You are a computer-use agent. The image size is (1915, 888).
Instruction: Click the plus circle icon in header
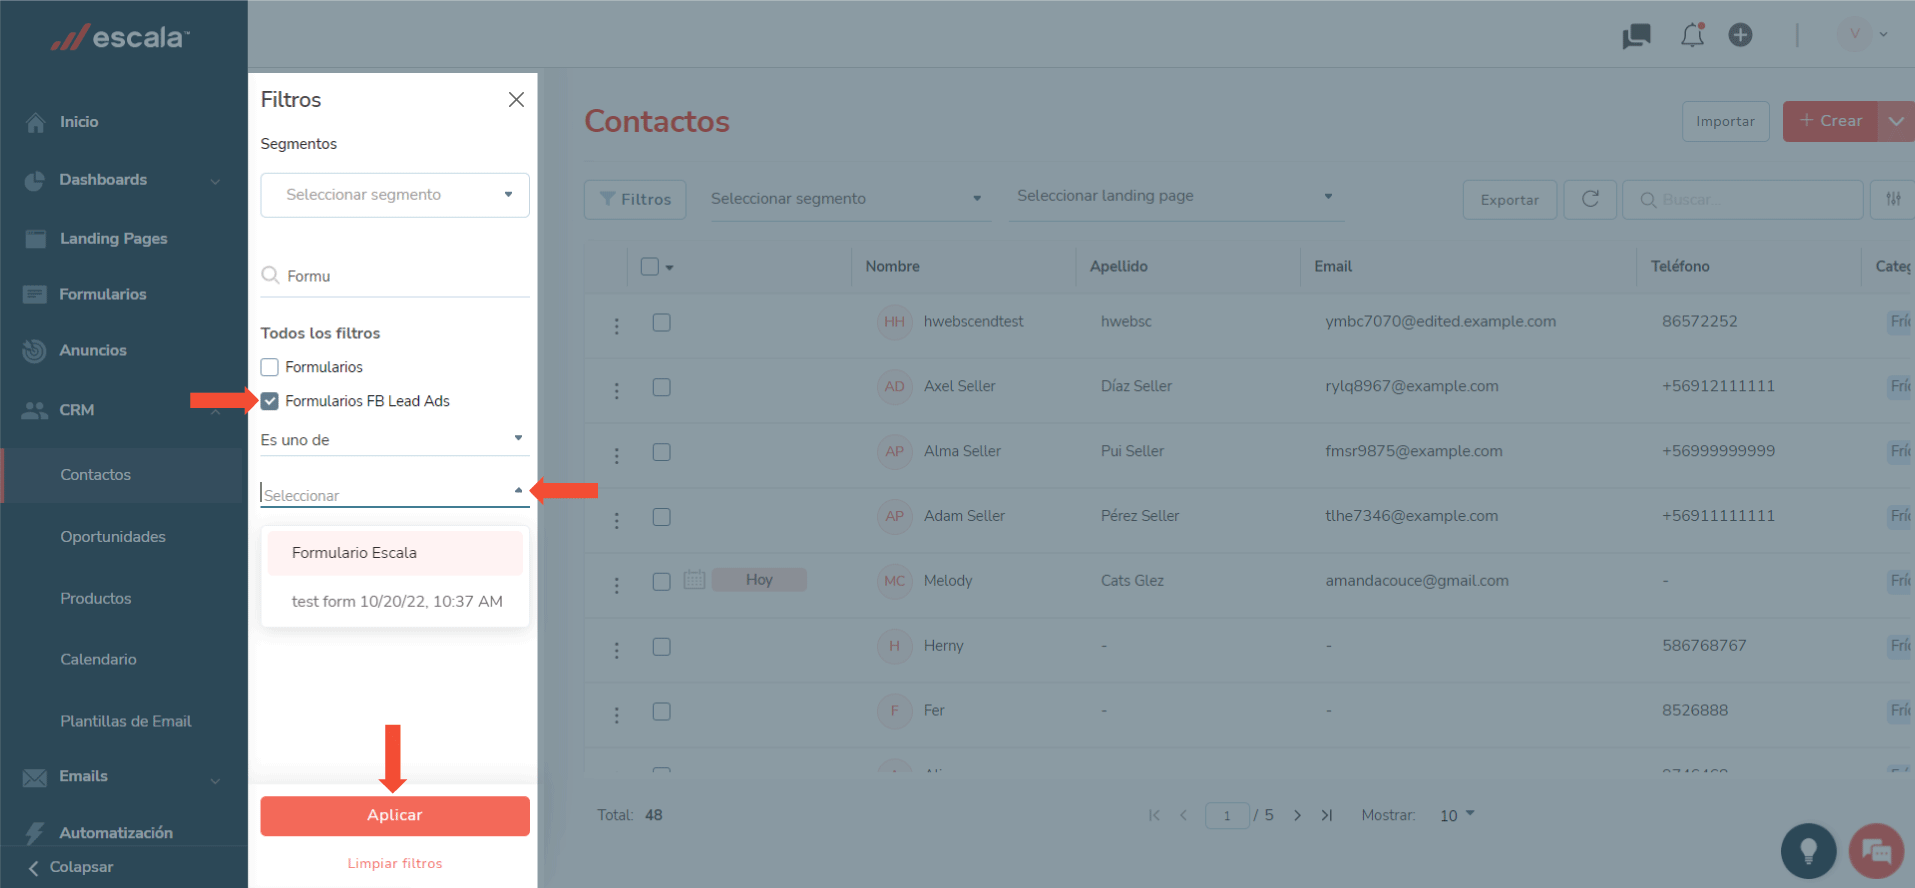click(1740, 35)
